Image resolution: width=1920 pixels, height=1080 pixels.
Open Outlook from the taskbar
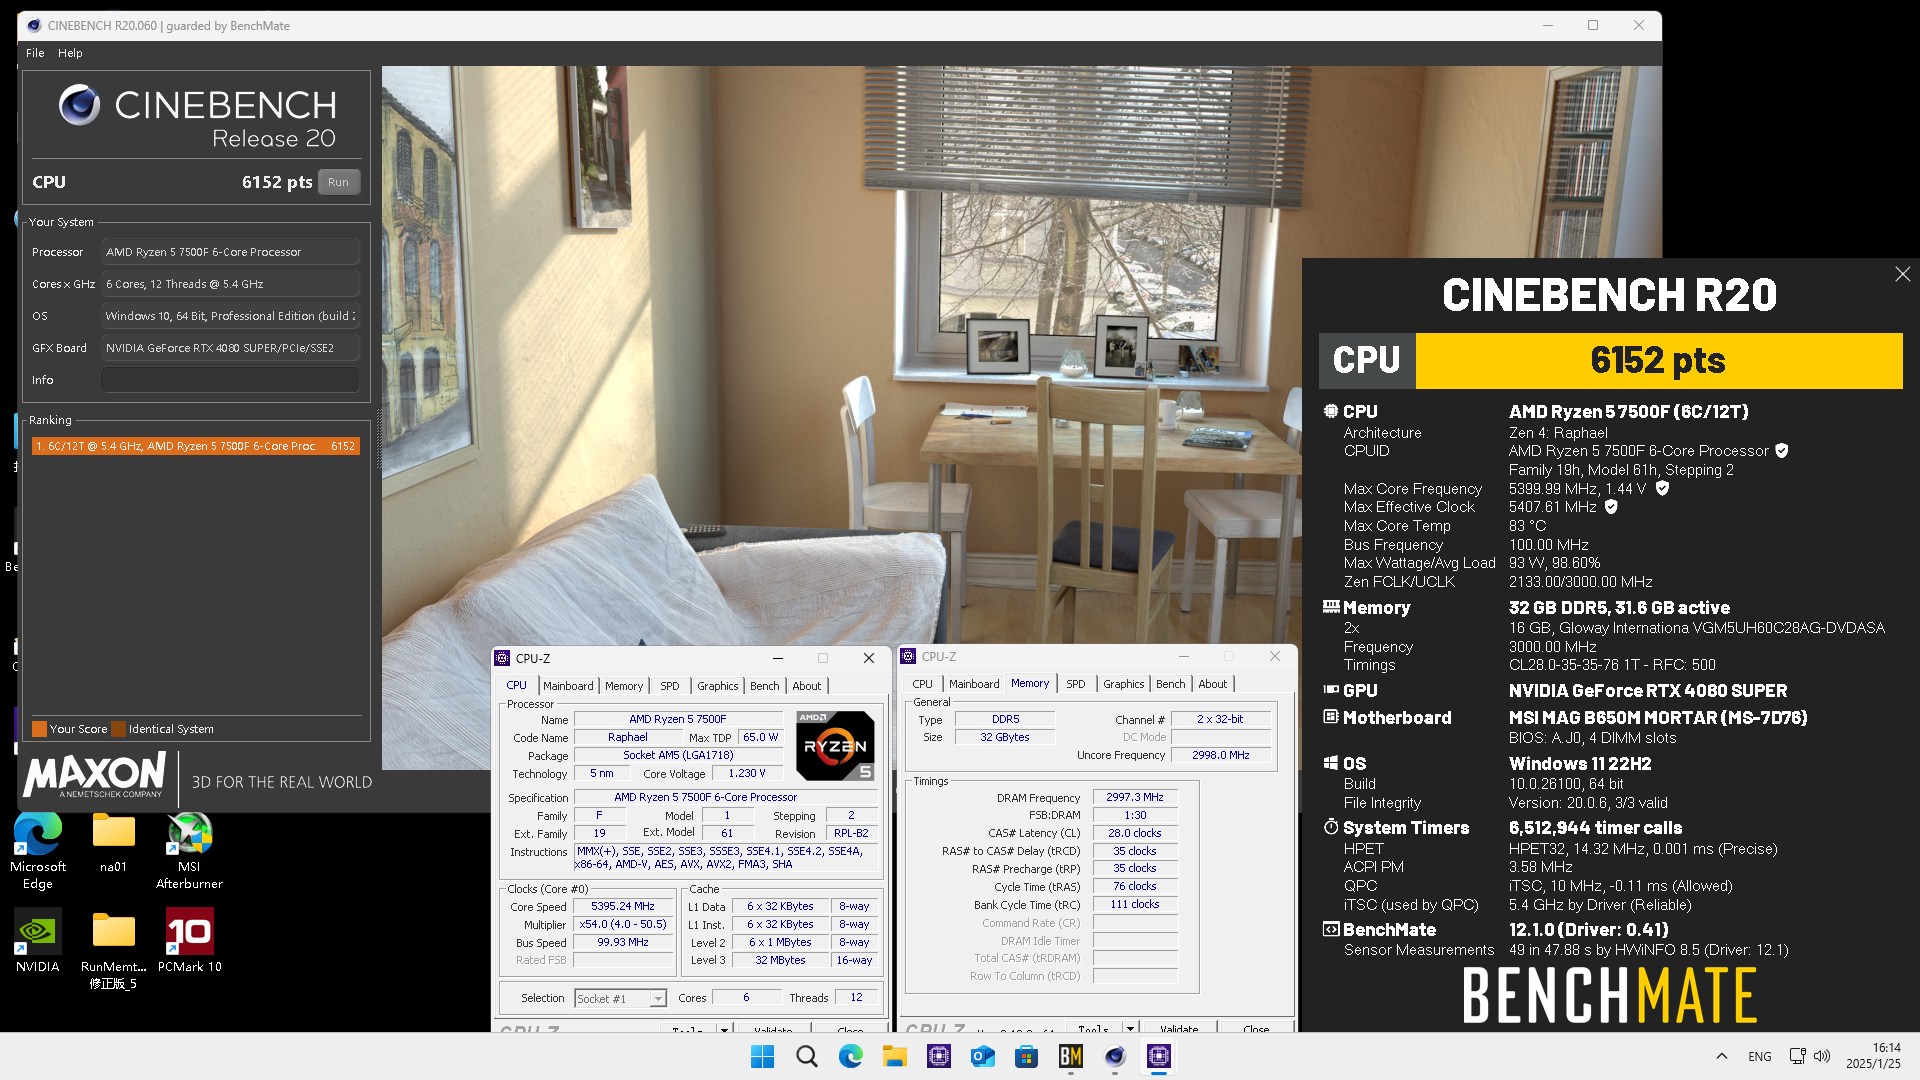(982, 1056)
